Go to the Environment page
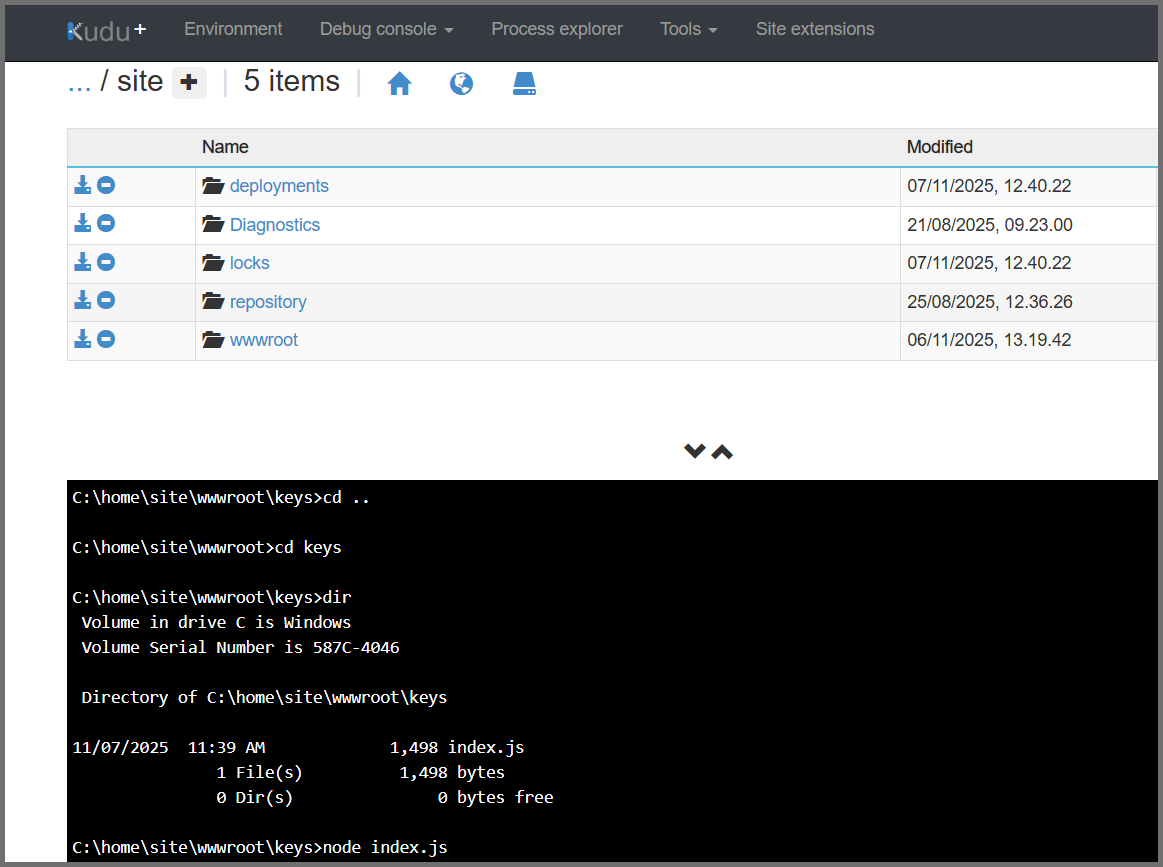 [233, 29]
